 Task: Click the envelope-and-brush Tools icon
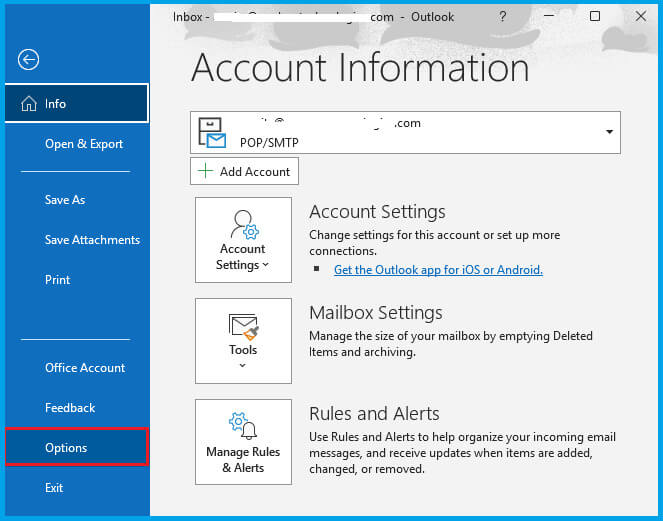point(244,327)
